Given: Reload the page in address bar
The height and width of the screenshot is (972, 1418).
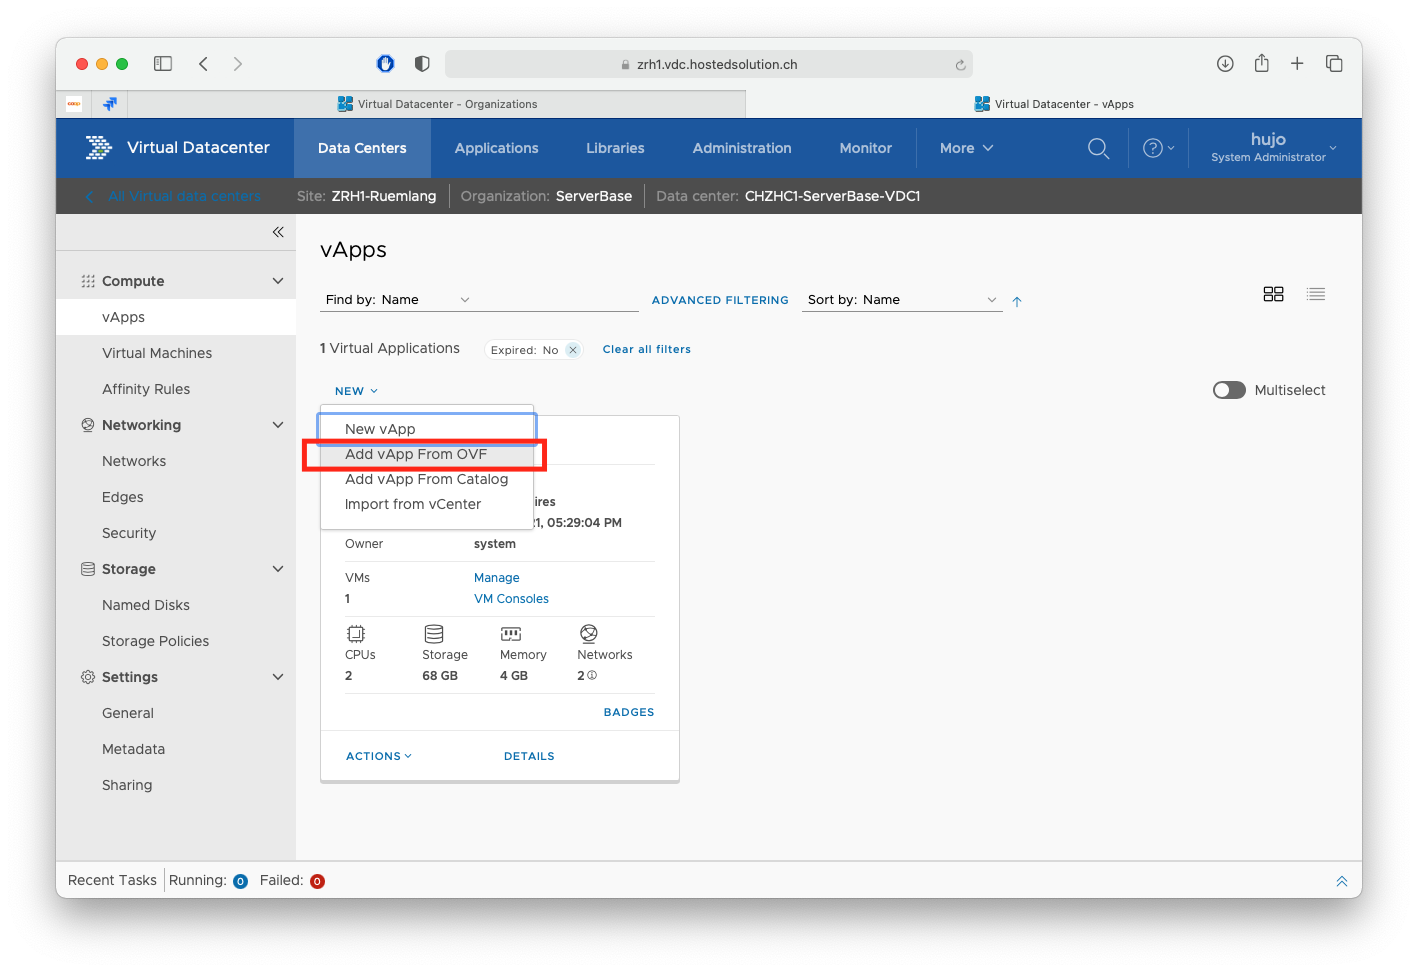Looking at the screenshot, I should point(960,65).
